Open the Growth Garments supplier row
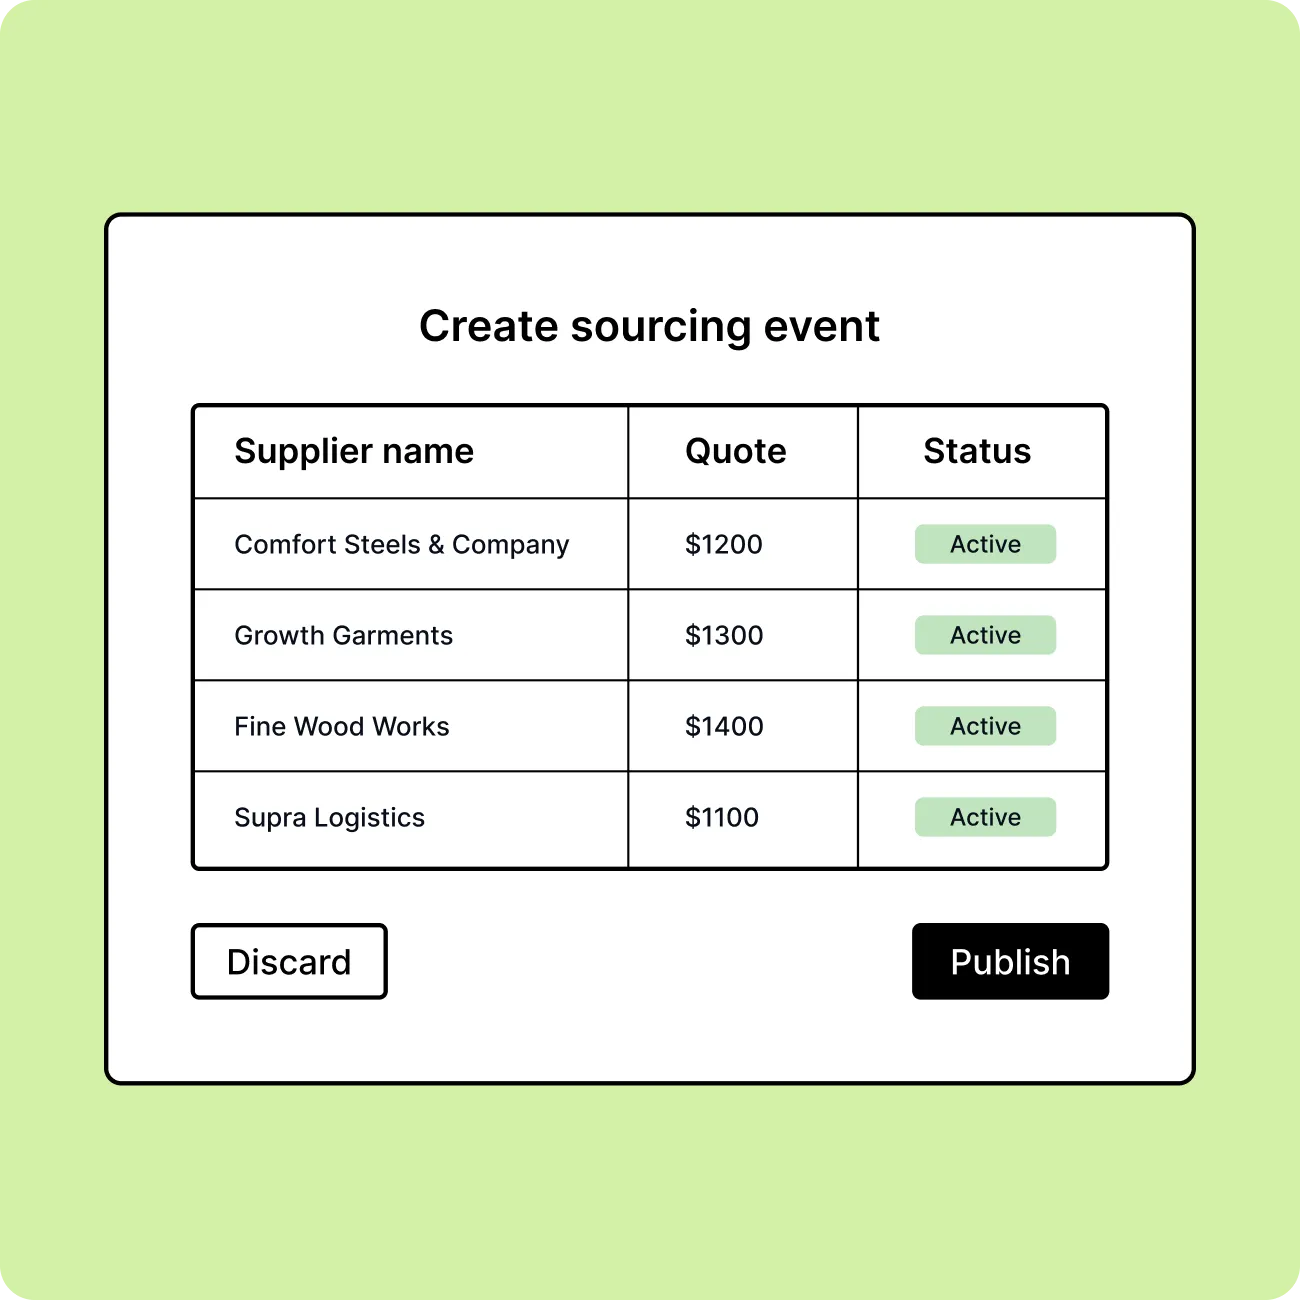The image size is (1300, 1300). tap(650, 635)
